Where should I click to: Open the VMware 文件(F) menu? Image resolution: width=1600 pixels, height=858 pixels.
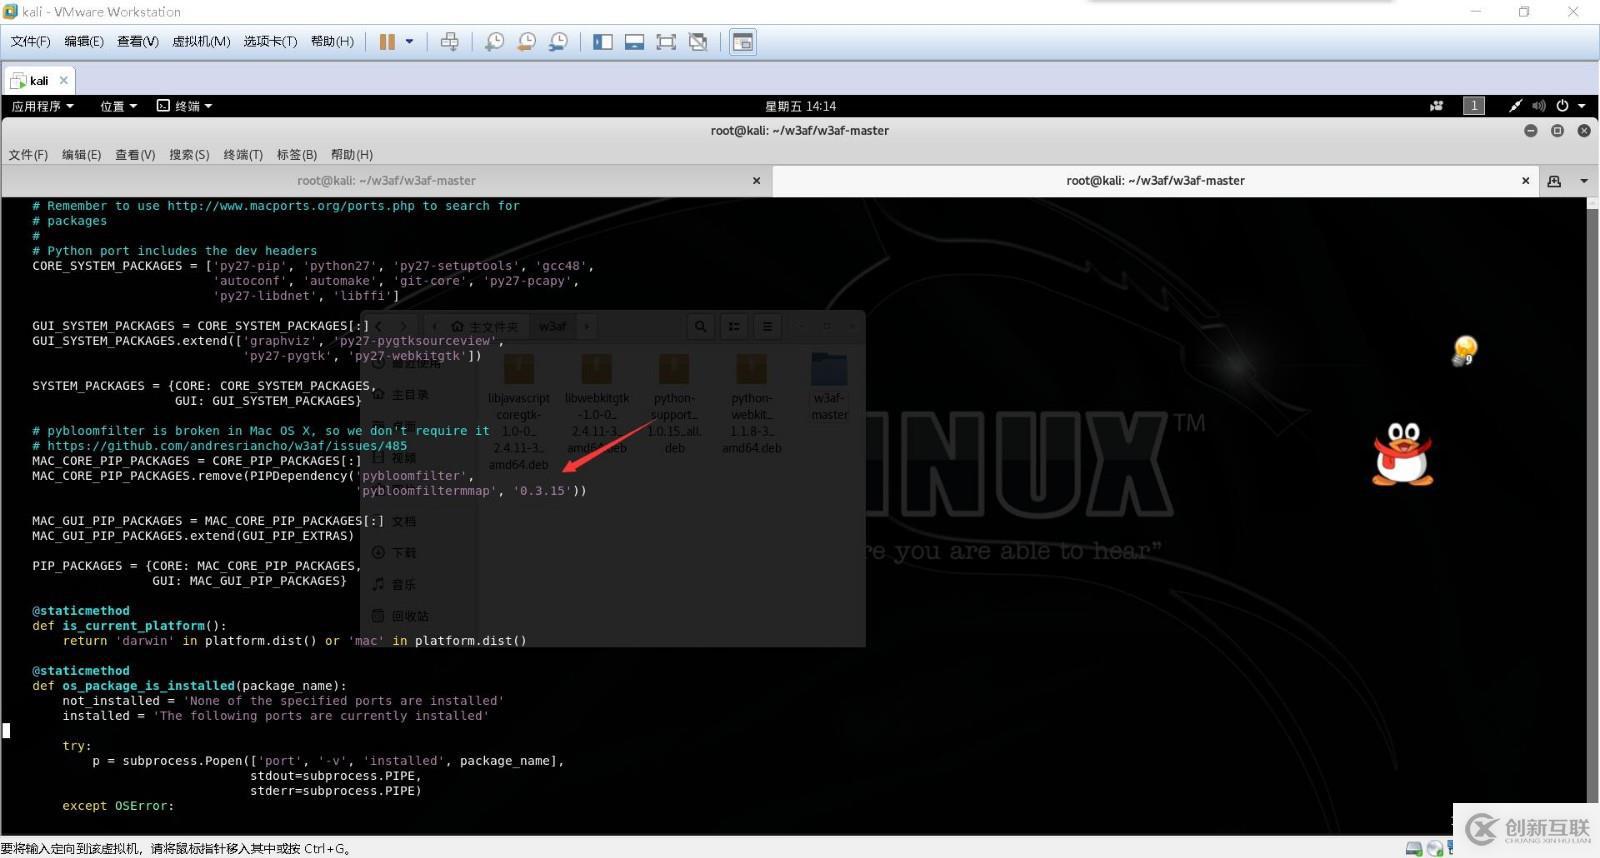coord(30,41)
